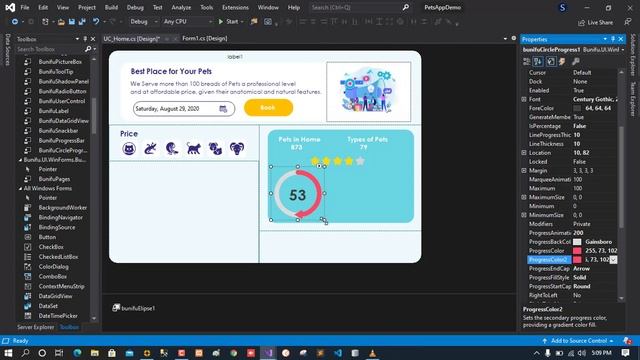
Task: Click Add to Source Control
Action: pyautogui.click(x=578, y=341)
